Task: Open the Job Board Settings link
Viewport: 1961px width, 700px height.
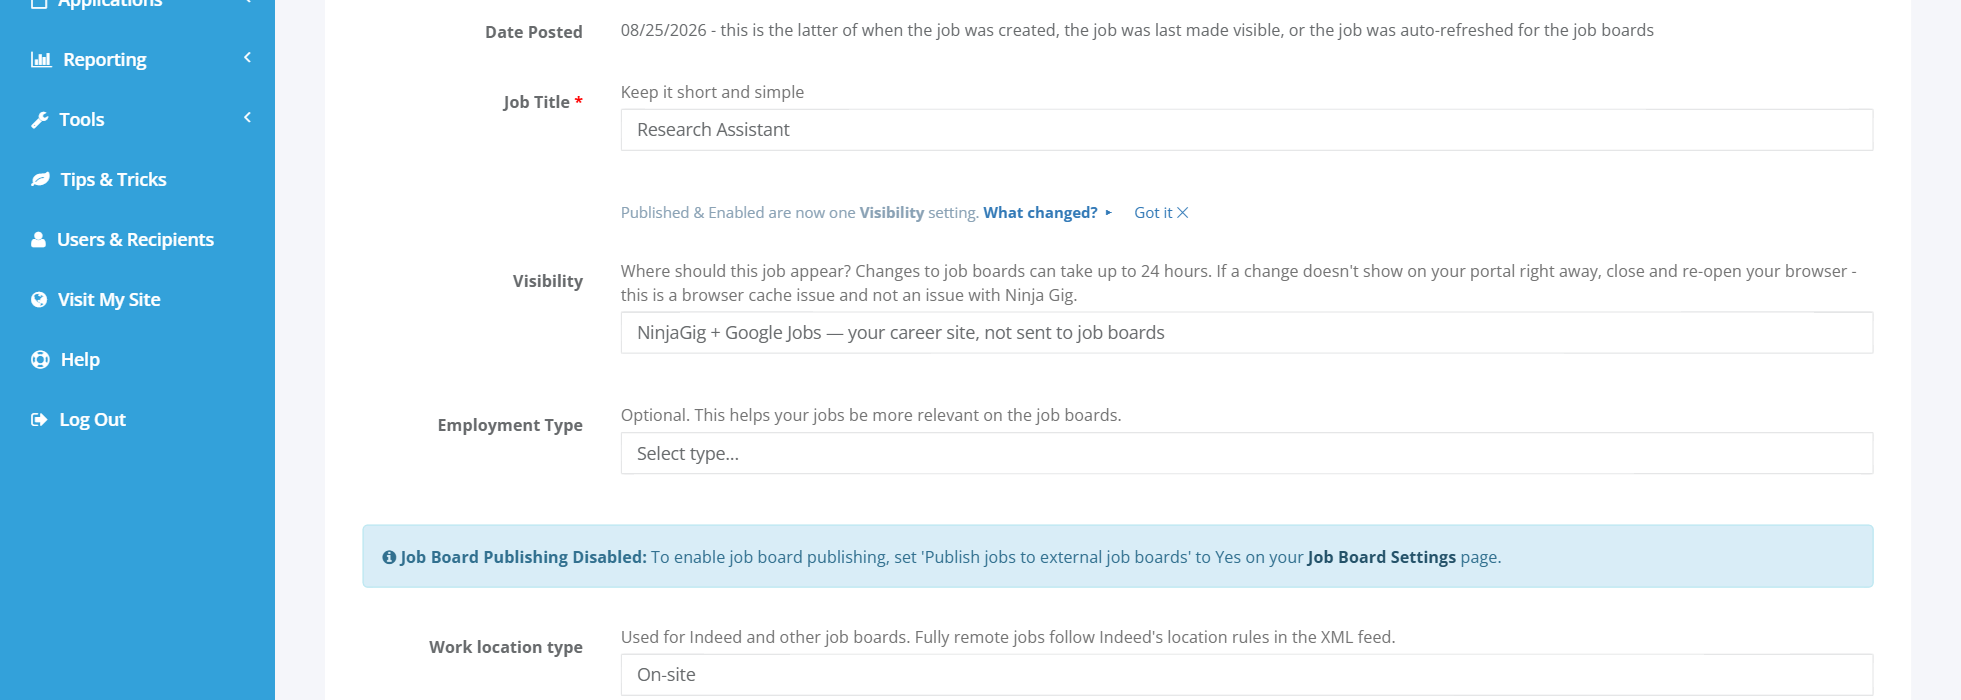Action: tap(1381, 557)
